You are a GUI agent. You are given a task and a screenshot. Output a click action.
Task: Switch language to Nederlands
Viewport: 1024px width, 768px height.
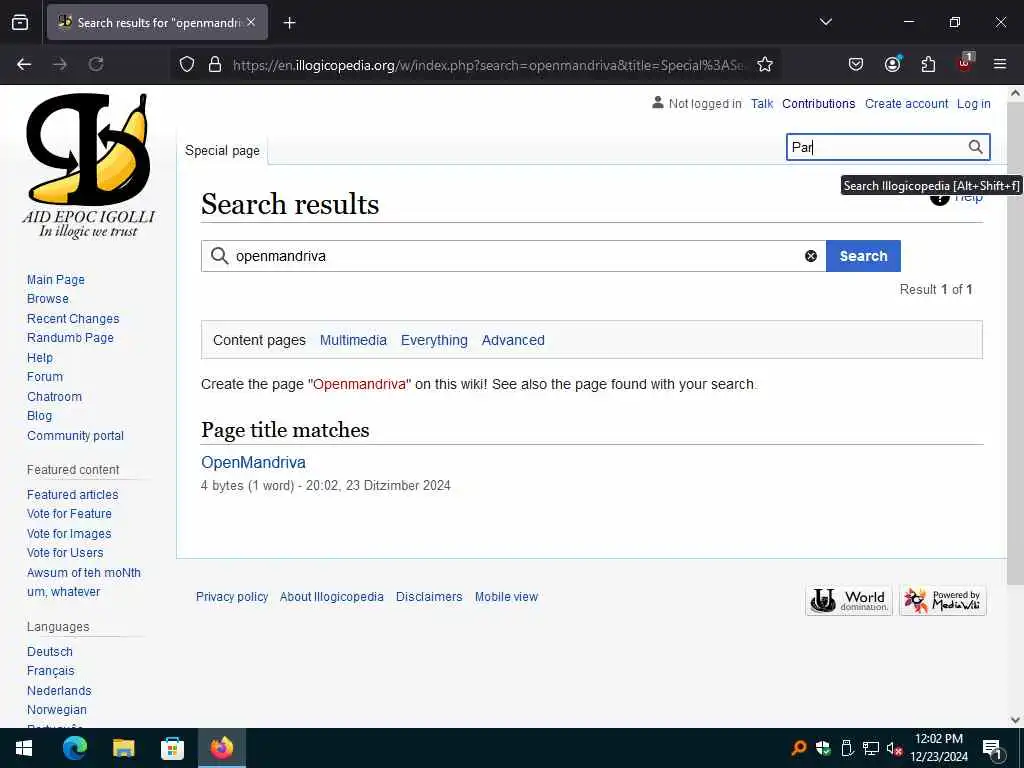(x=59, y=690)
